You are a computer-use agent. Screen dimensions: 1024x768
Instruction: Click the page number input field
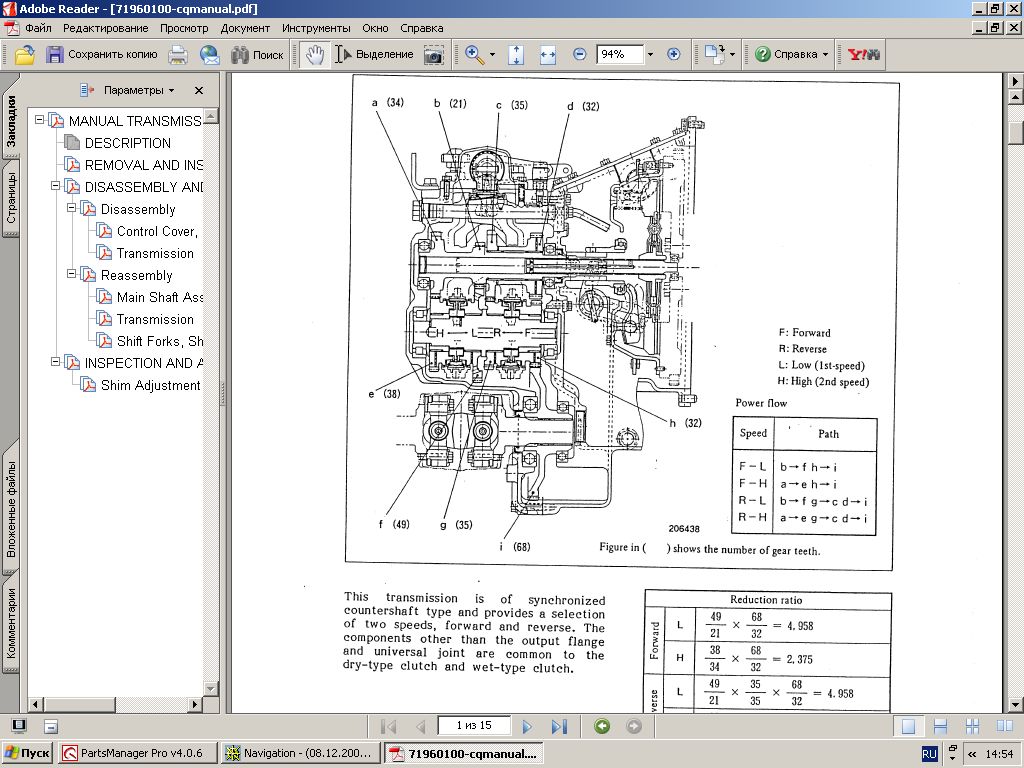tap(473, 726)
